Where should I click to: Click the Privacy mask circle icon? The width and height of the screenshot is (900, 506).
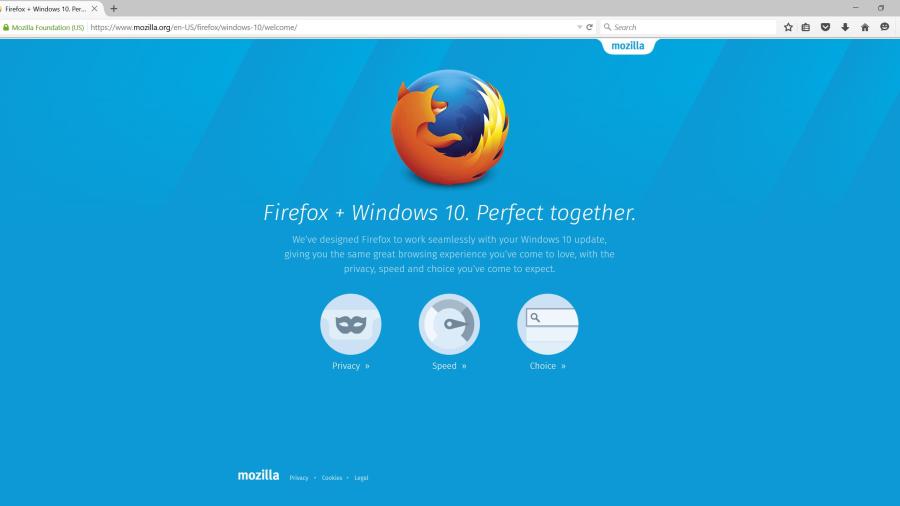(351, 324)
